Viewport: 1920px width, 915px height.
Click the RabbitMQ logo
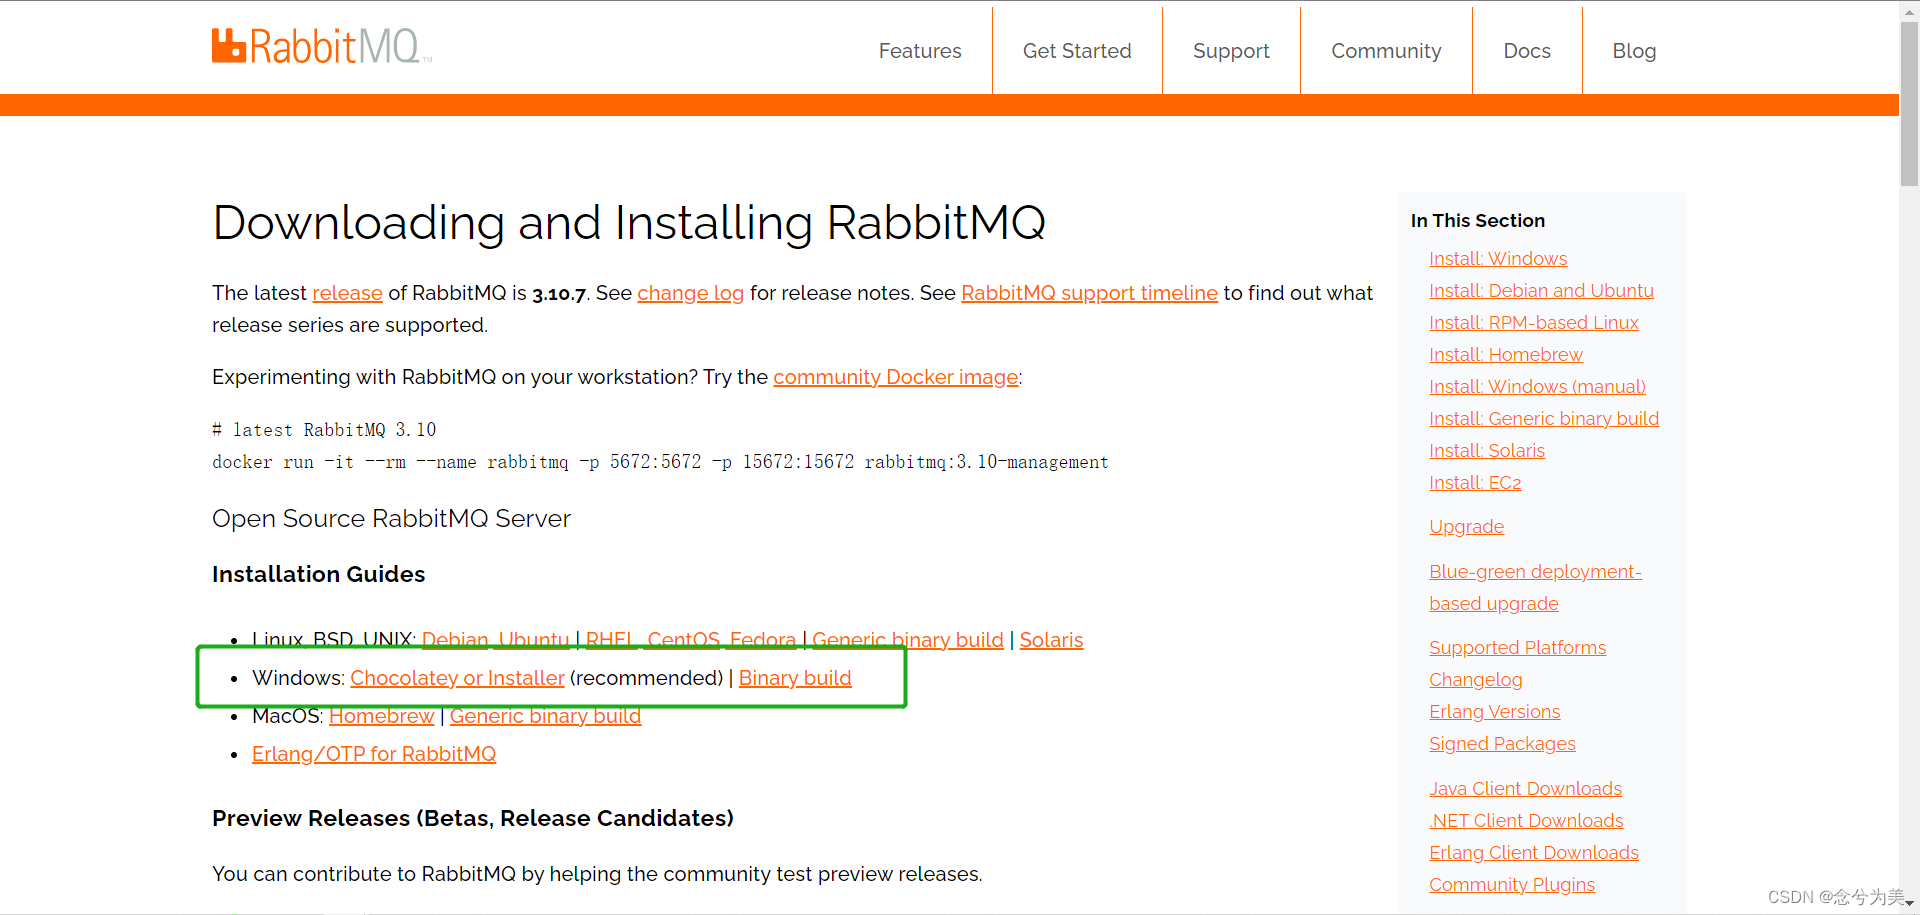pos(322,47)
